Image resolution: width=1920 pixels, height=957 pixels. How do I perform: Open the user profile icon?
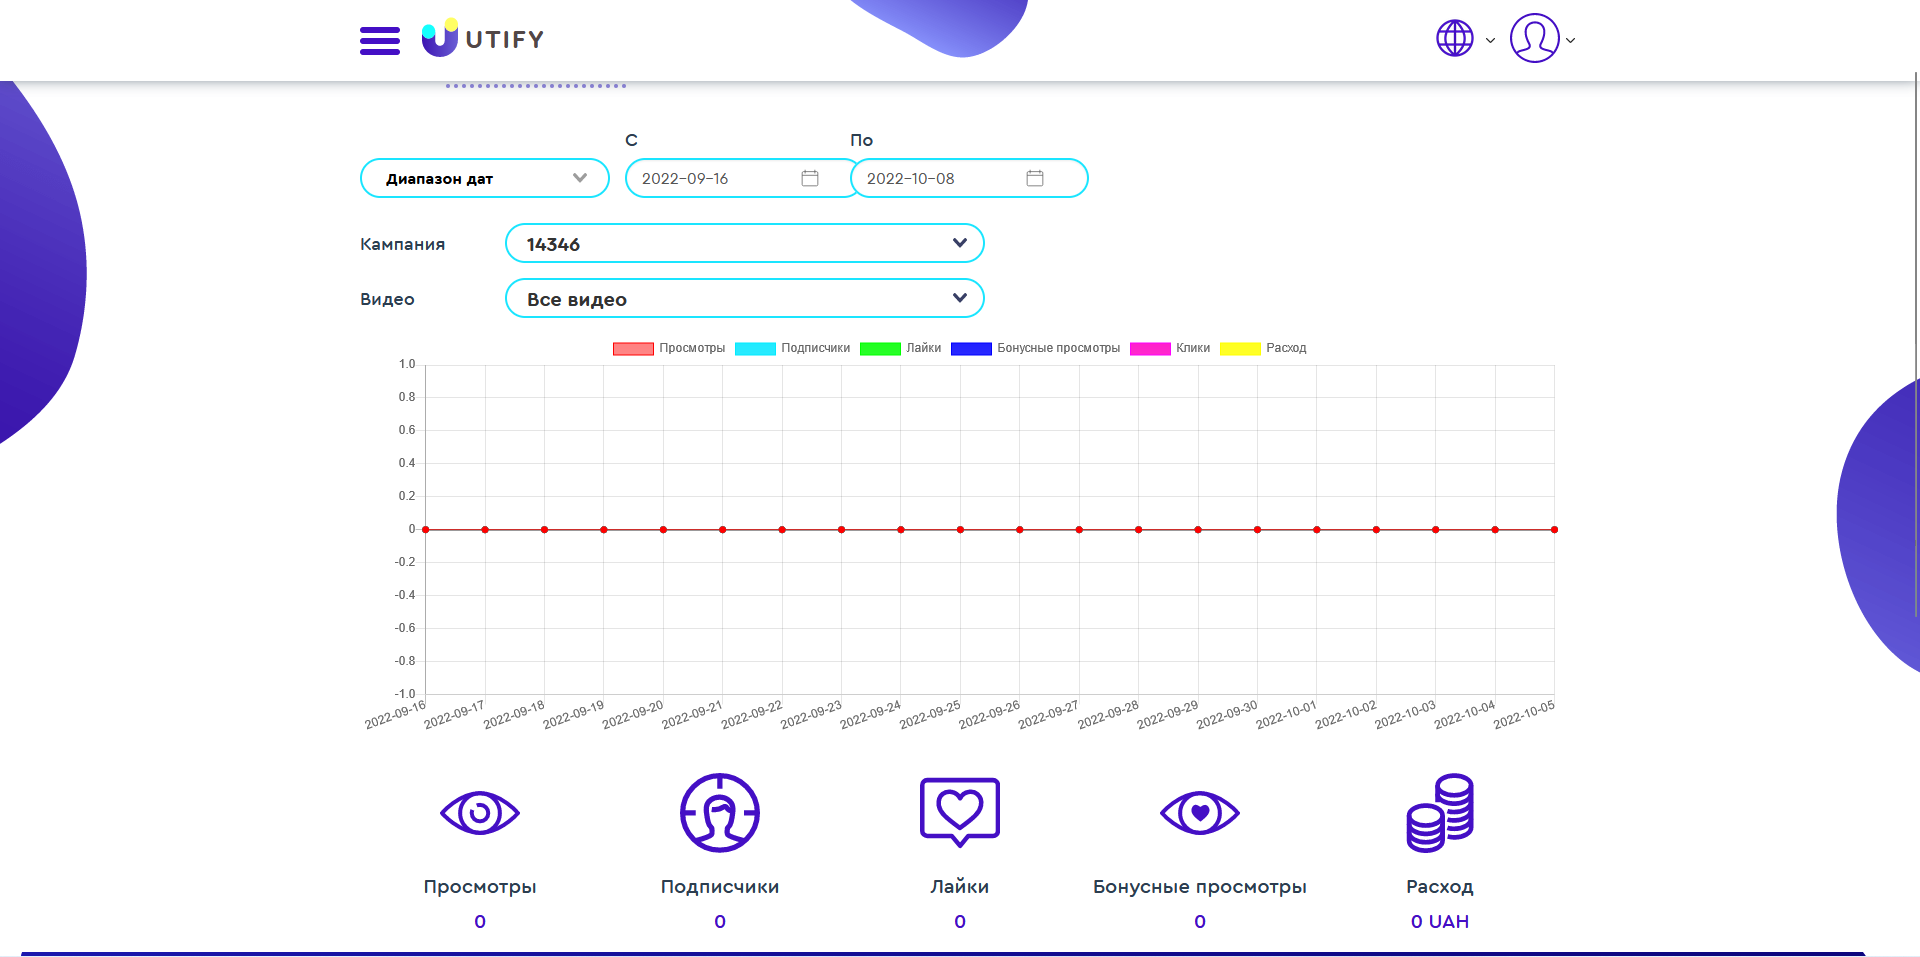[x=1535, y=39]
